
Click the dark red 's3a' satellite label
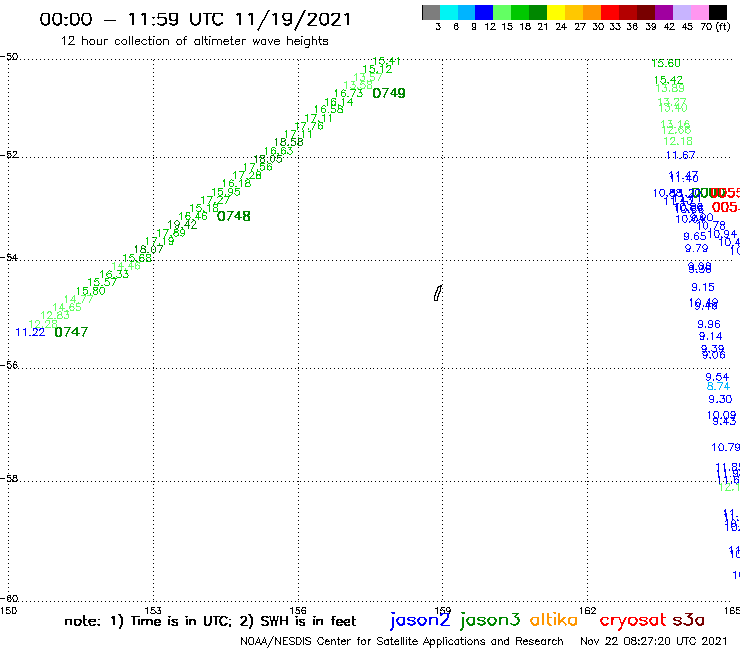689,621
